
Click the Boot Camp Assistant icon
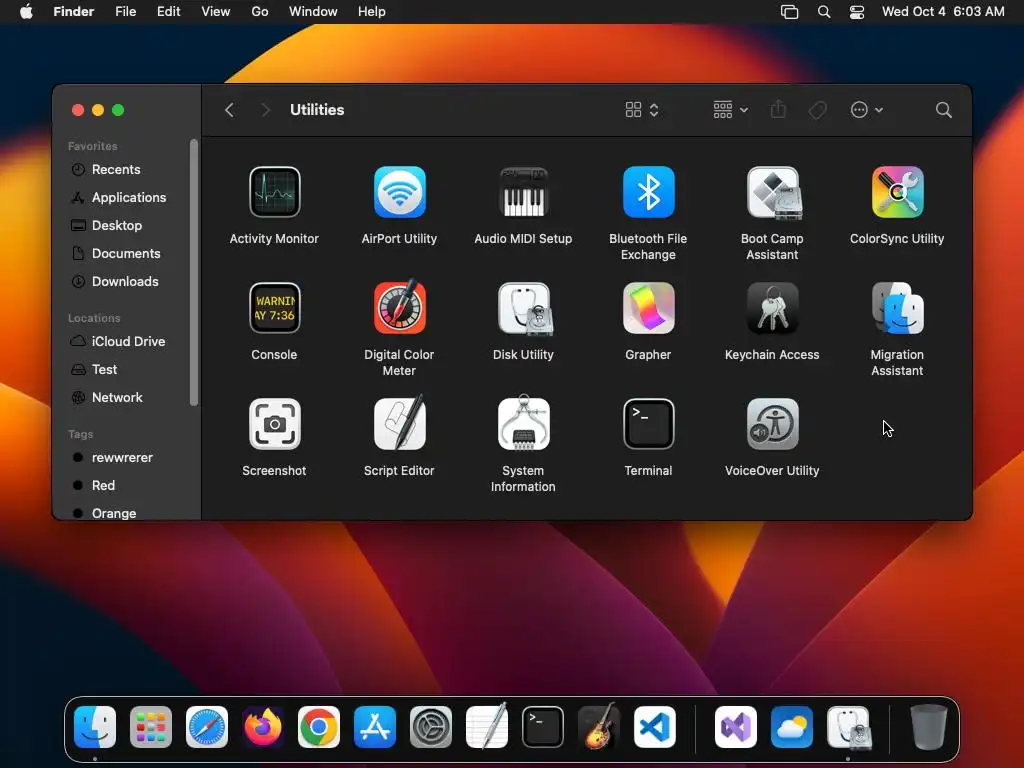(x=773, y=192)
